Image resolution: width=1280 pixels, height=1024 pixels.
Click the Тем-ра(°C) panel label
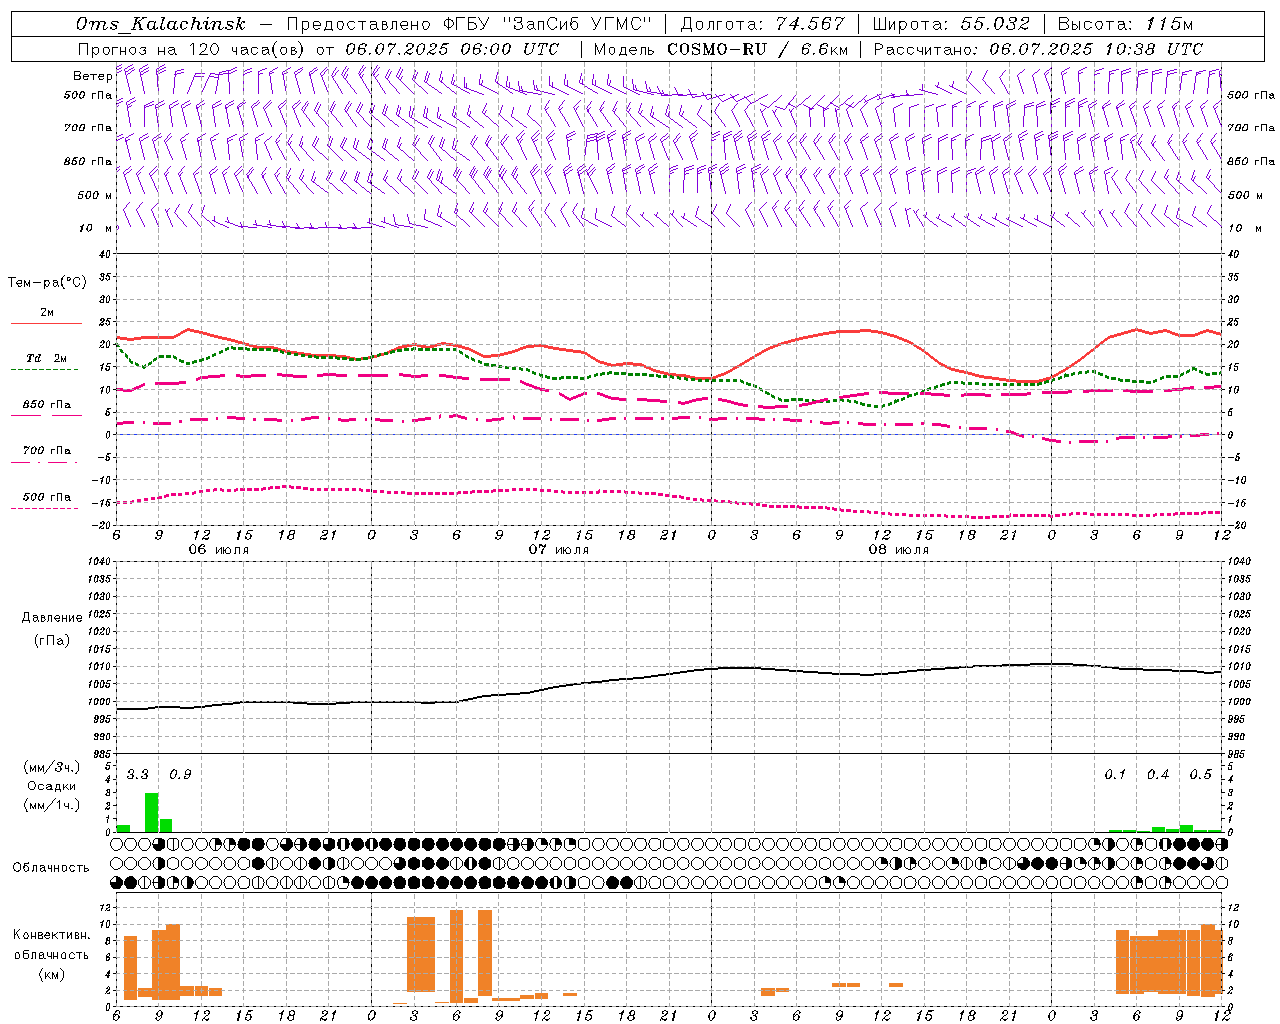(47, 283)
